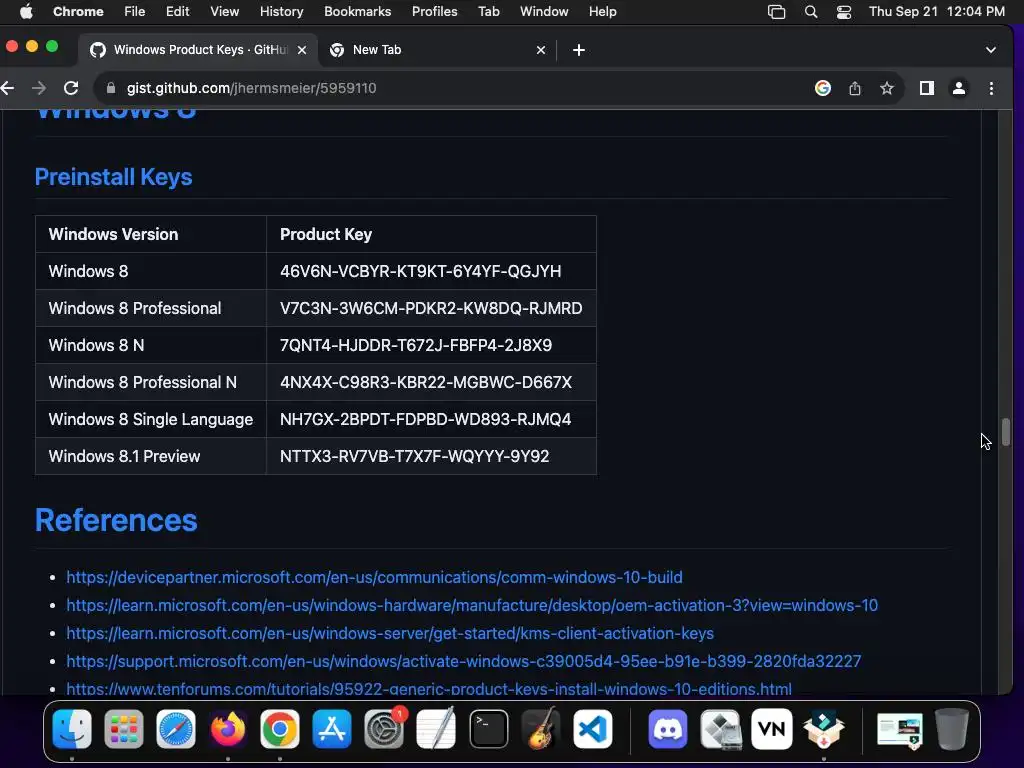This screenshot has width=1024, height=768.
Task: Open the Window menu
Action: tap(544, 12)
